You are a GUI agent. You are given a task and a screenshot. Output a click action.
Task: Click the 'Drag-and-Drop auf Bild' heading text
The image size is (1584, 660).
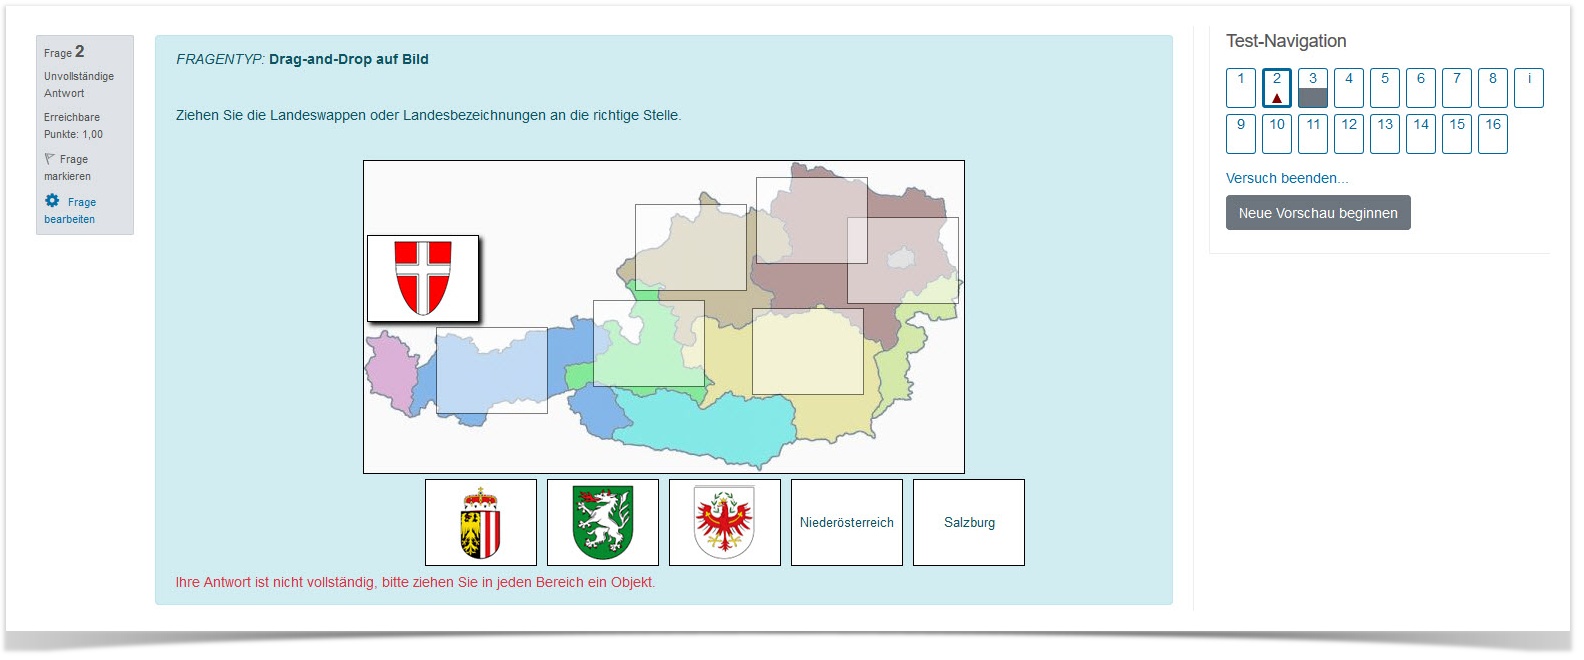(349, 59)
